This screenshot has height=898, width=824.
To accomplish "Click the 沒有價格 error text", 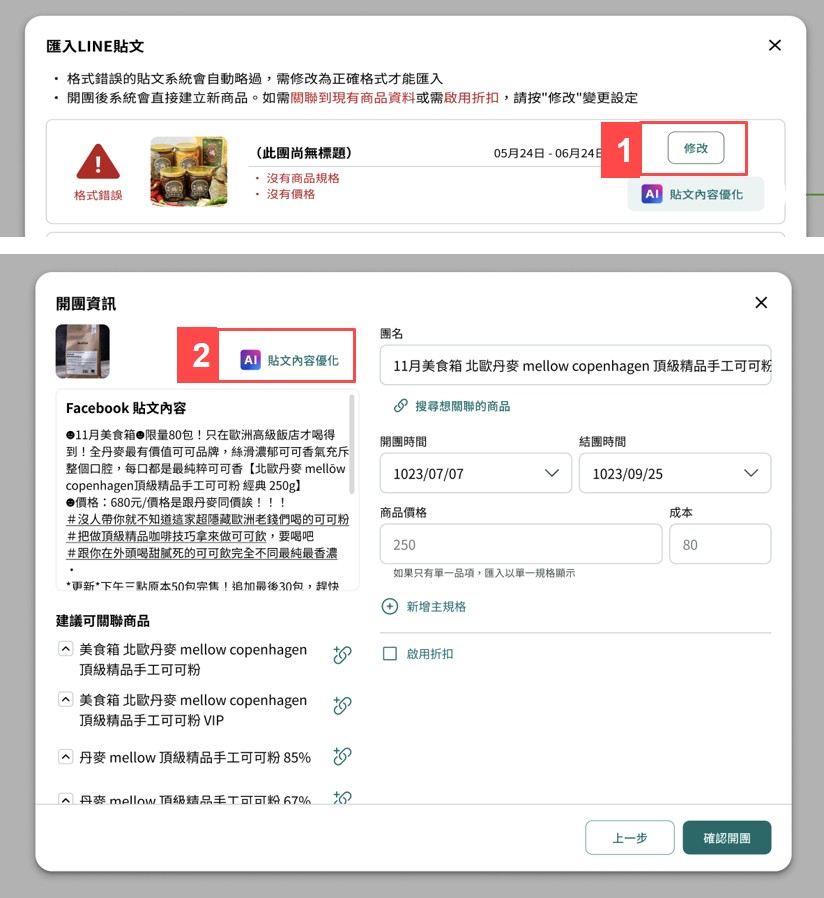I will pyautogui.click(x=291, y=194).
